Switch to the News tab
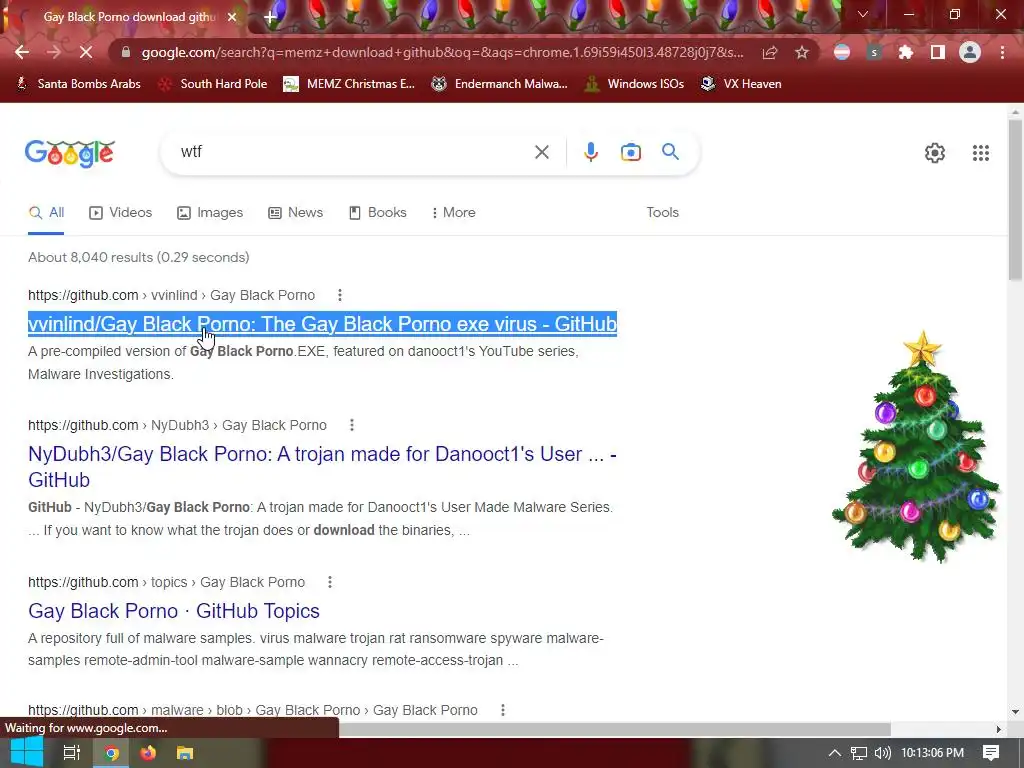1024x768 pixels. click(295, 212)
